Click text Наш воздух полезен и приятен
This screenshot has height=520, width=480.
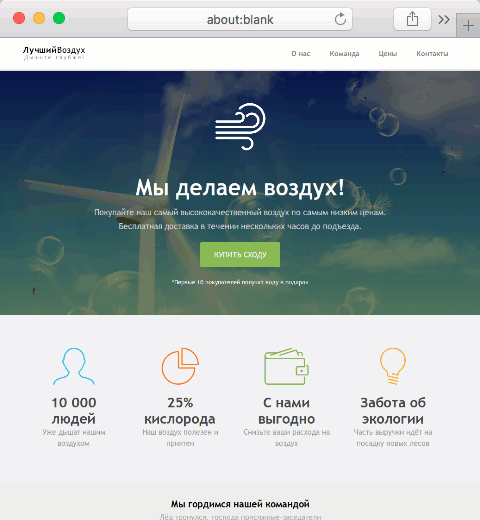[180, 438]
